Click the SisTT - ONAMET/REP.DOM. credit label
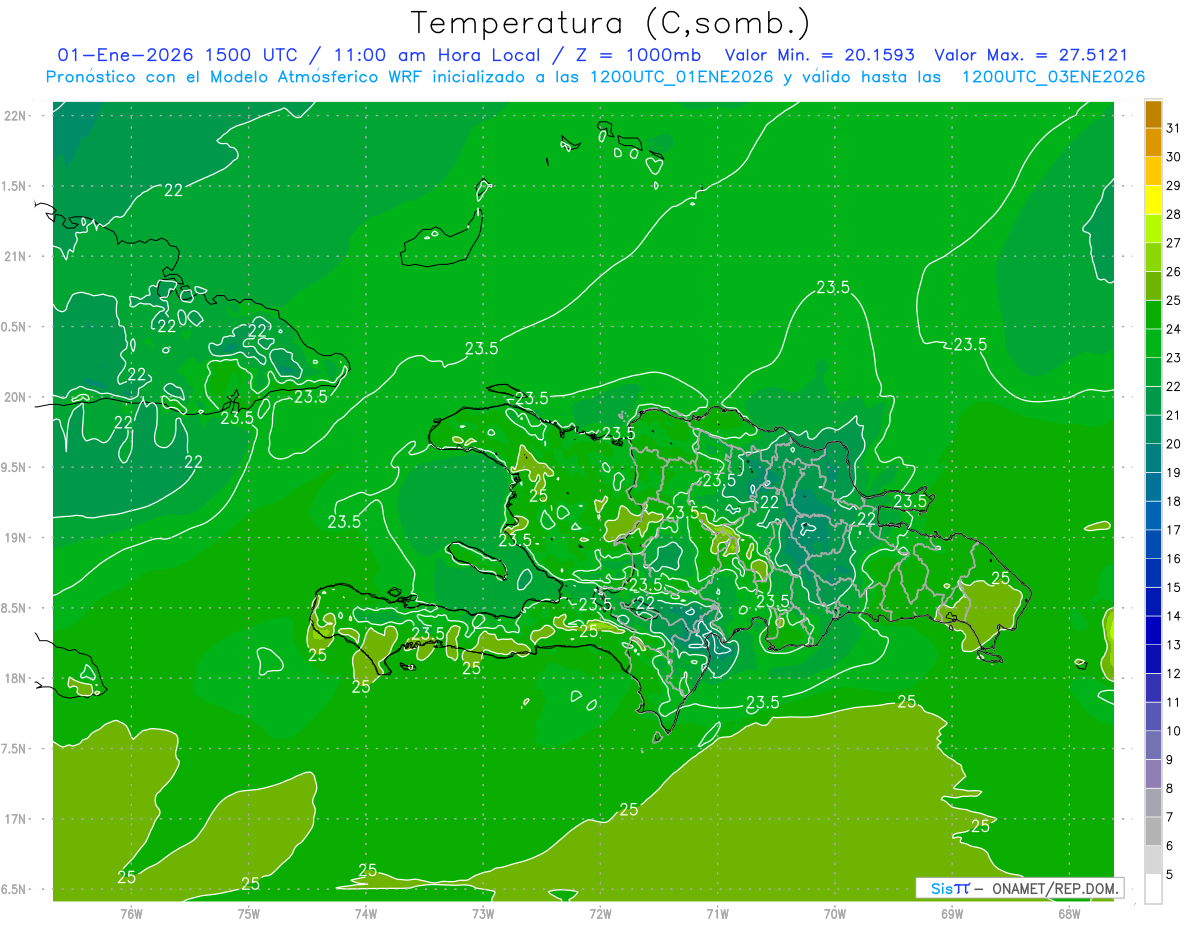Image resolution: width=1200 pixels, height=927 pixels. coord(1019,888)
